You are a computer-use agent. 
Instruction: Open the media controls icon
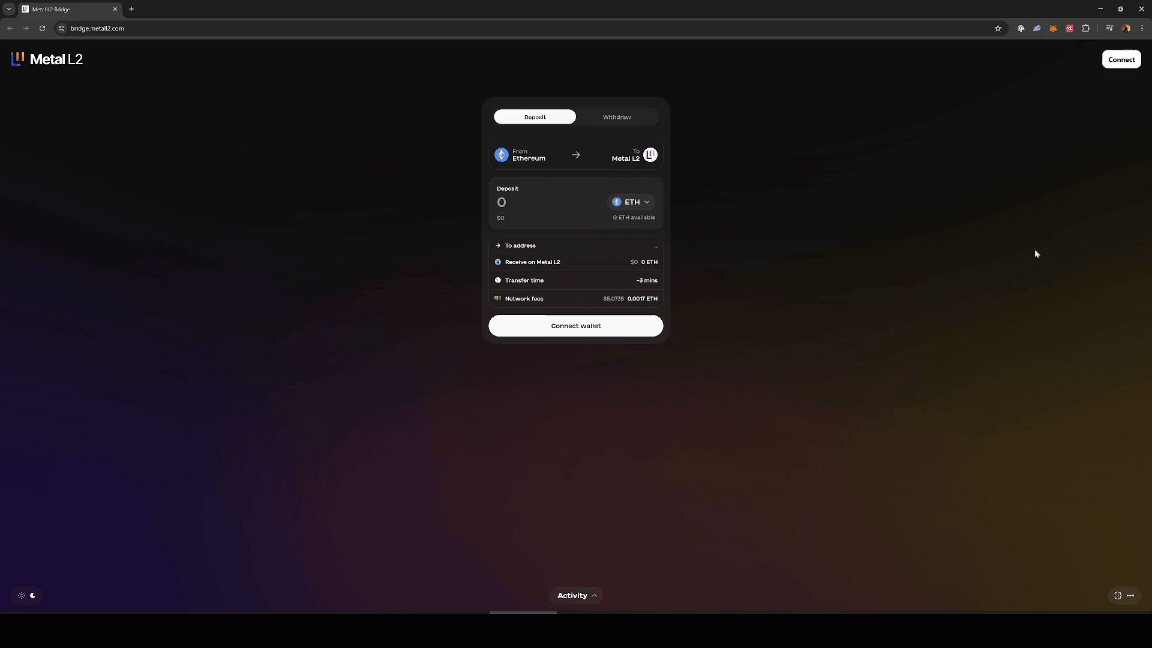click(1109, 29)
